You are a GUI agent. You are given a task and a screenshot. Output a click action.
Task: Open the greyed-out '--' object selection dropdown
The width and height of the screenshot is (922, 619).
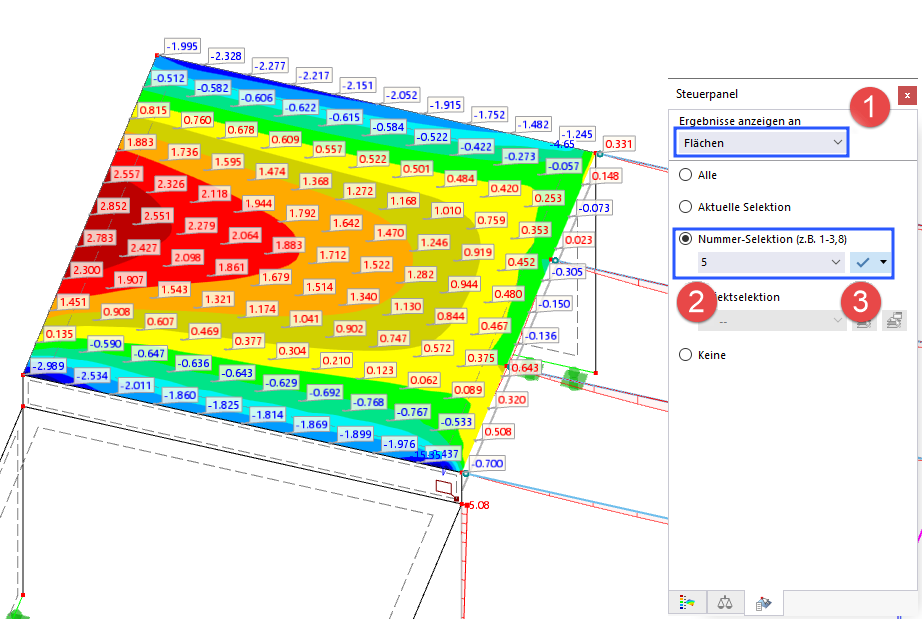[772, 321]
